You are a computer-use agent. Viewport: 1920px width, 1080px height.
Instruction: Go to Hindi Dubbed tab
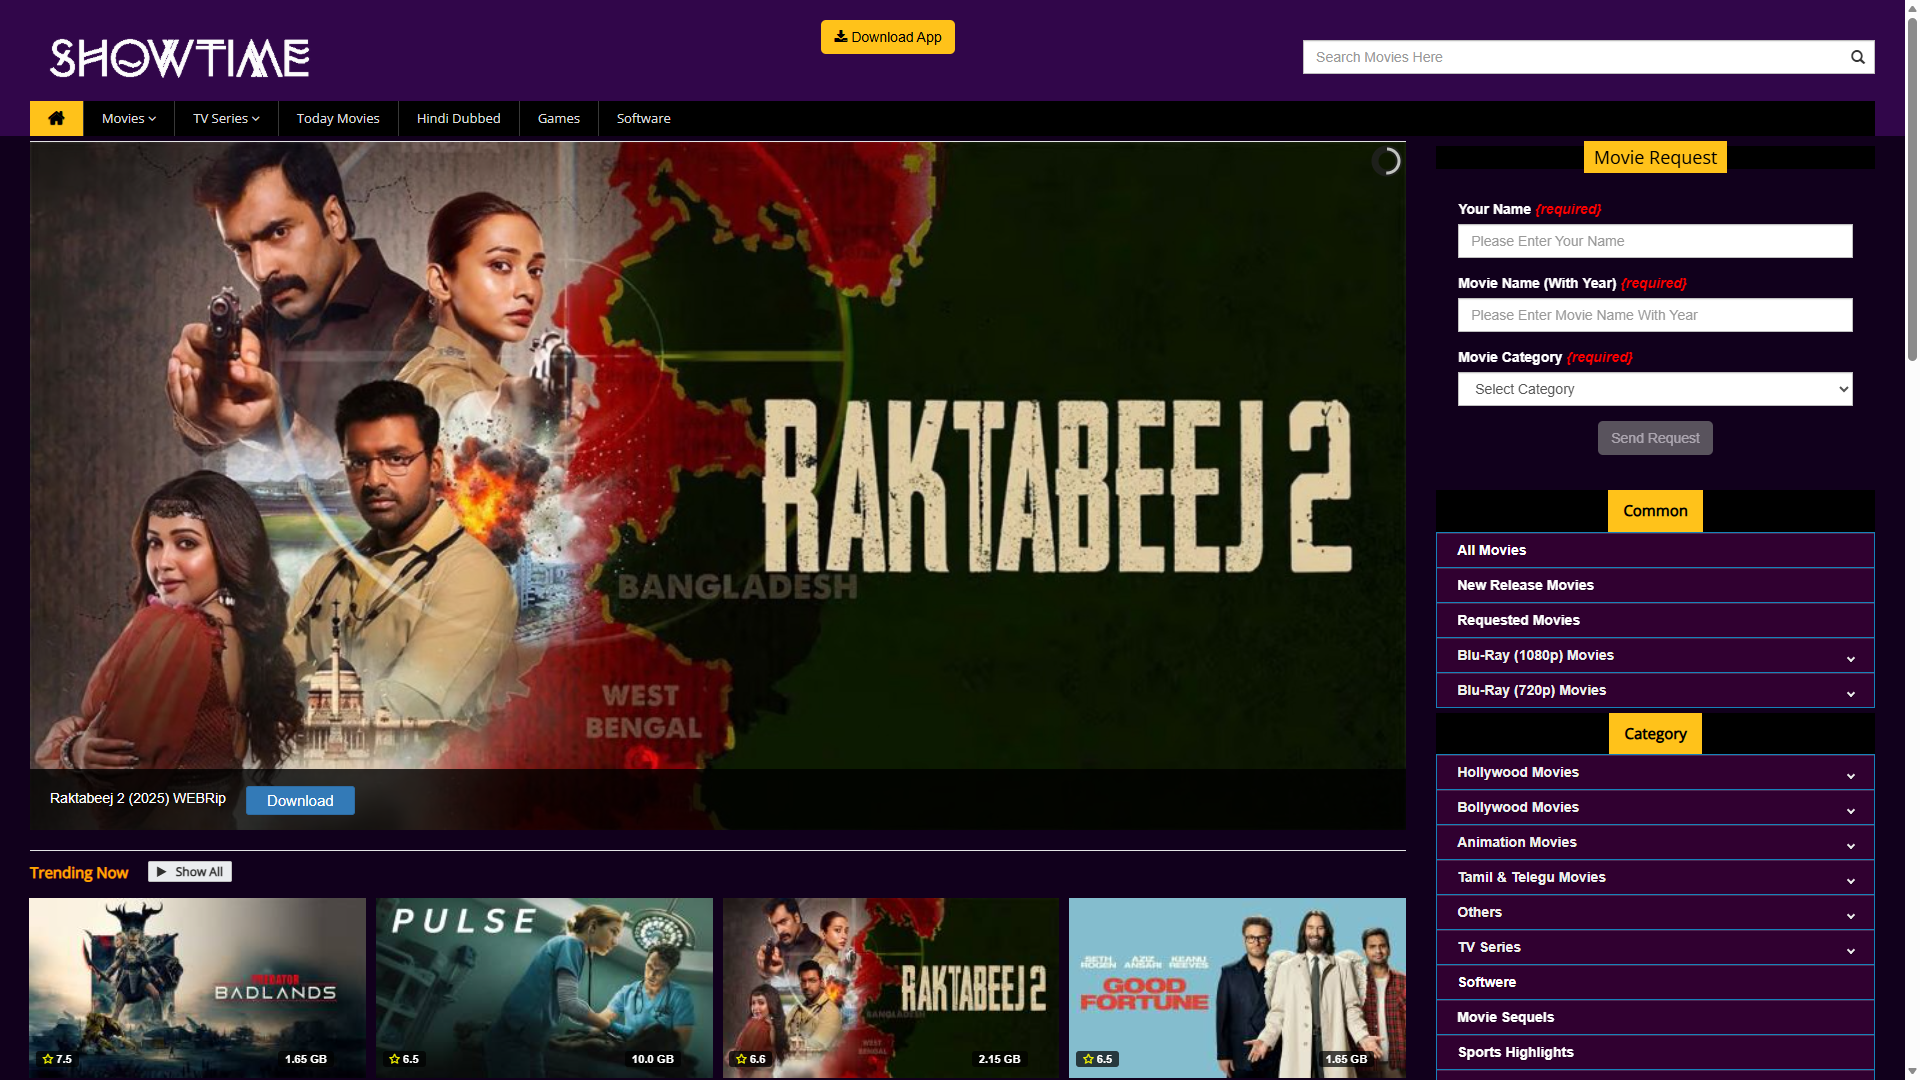[x=458, y=118]
